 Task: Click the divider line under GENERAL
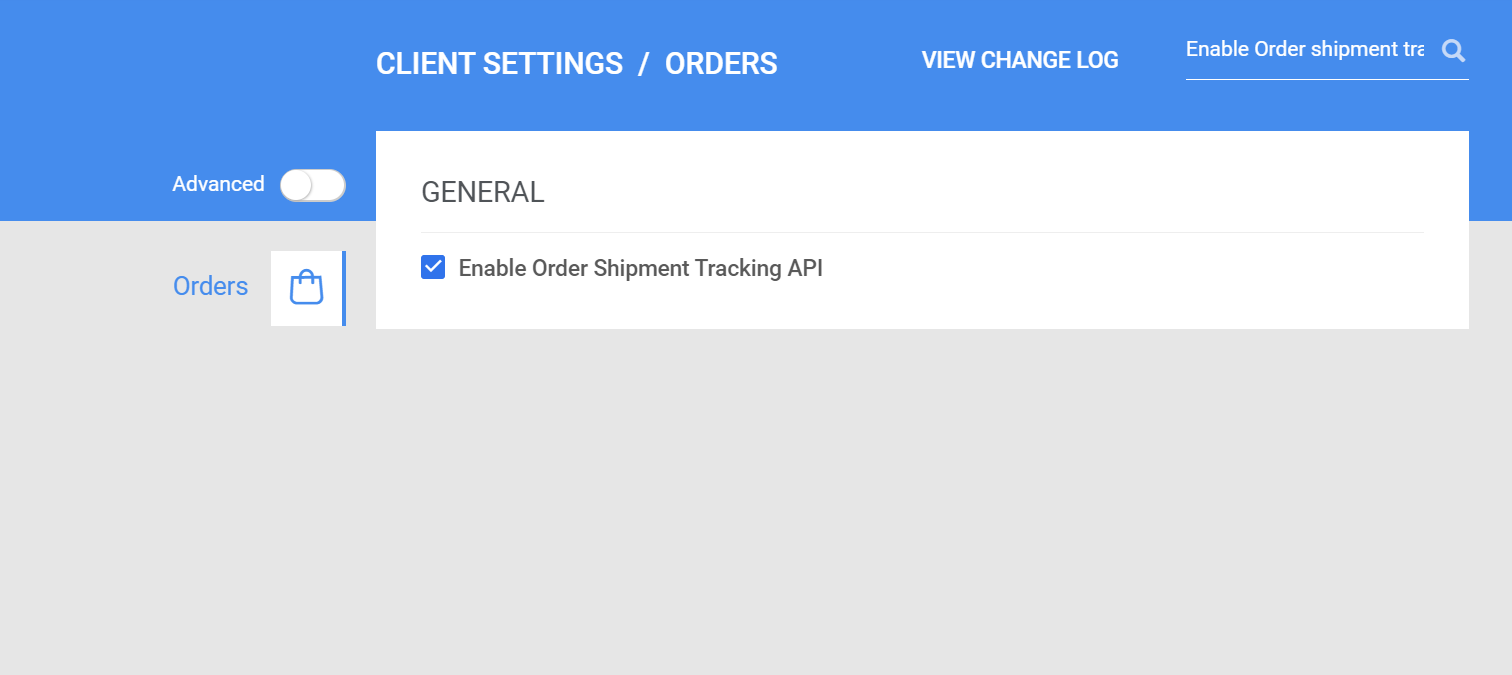pyautogui.click(x=922, y=232)
